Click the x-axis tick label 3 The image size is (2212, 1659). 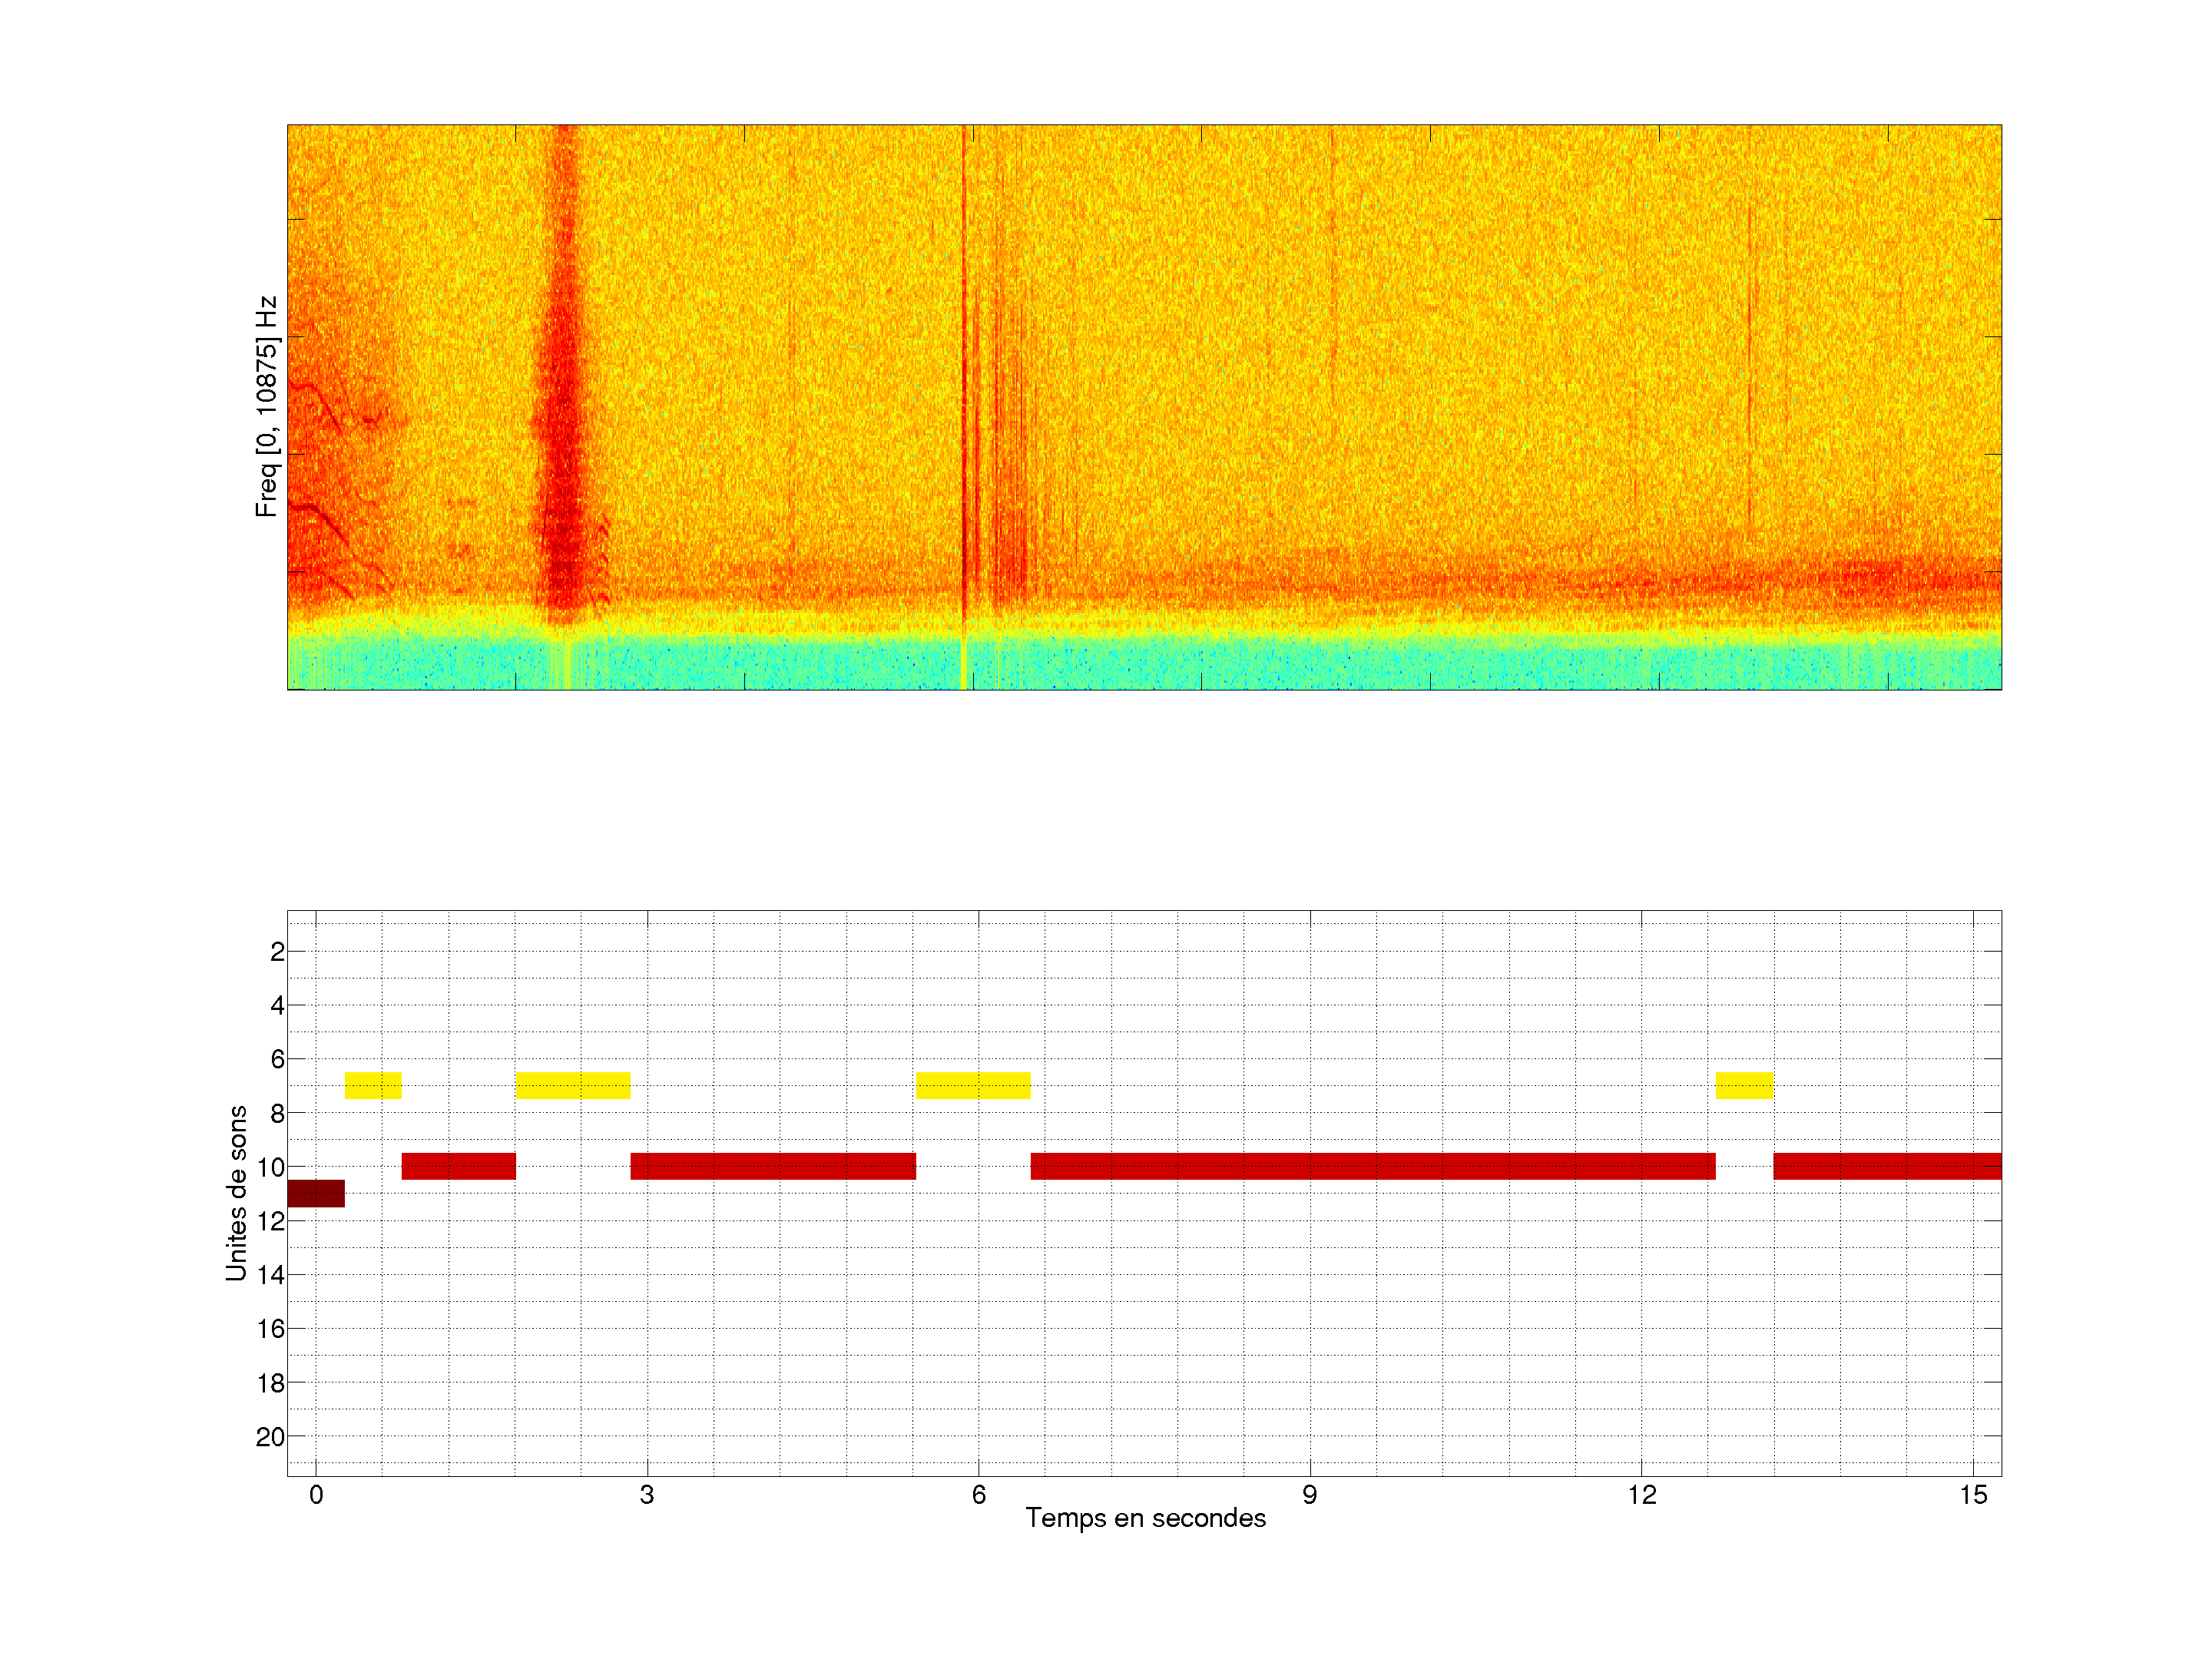[x=647, y=1495]
